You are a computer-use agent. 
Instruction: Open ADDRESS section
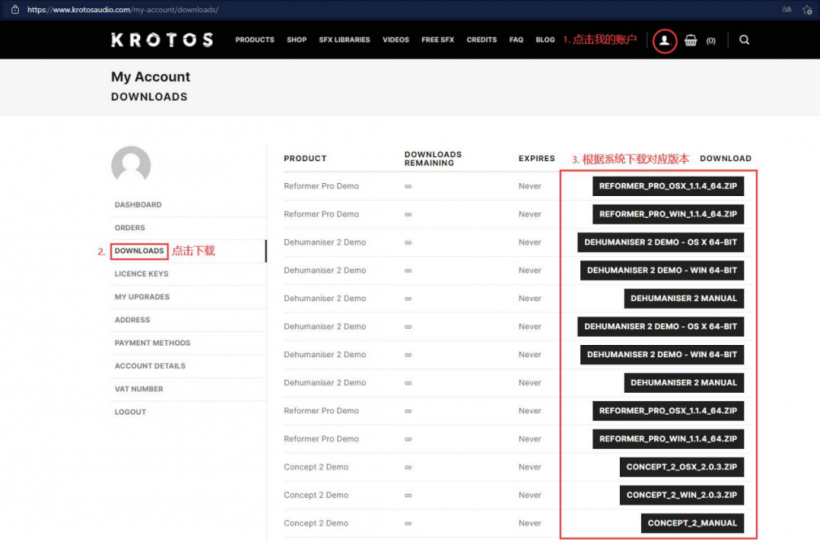click(x=132, y=320)
